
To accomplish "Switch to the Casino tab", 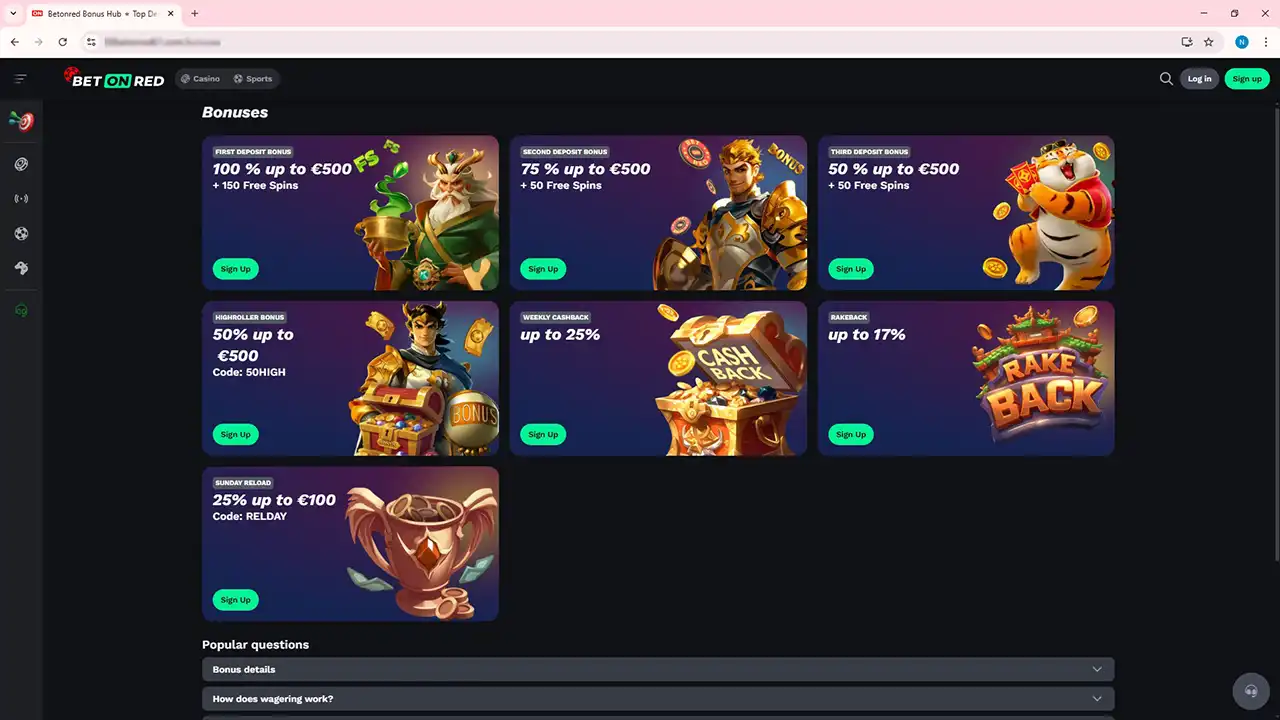I will pyautogui.click(x=200, y=79).
